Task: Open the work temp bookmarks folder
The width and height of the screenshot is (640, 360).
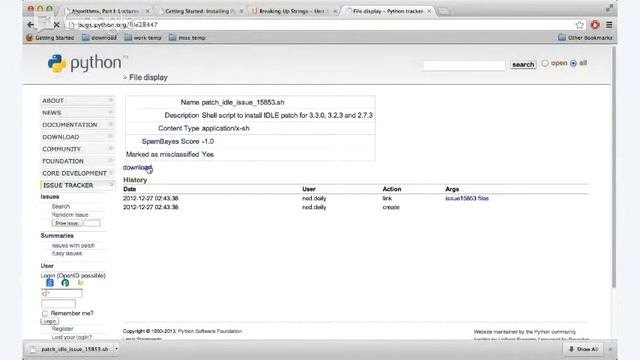Action: coord(143,38)
